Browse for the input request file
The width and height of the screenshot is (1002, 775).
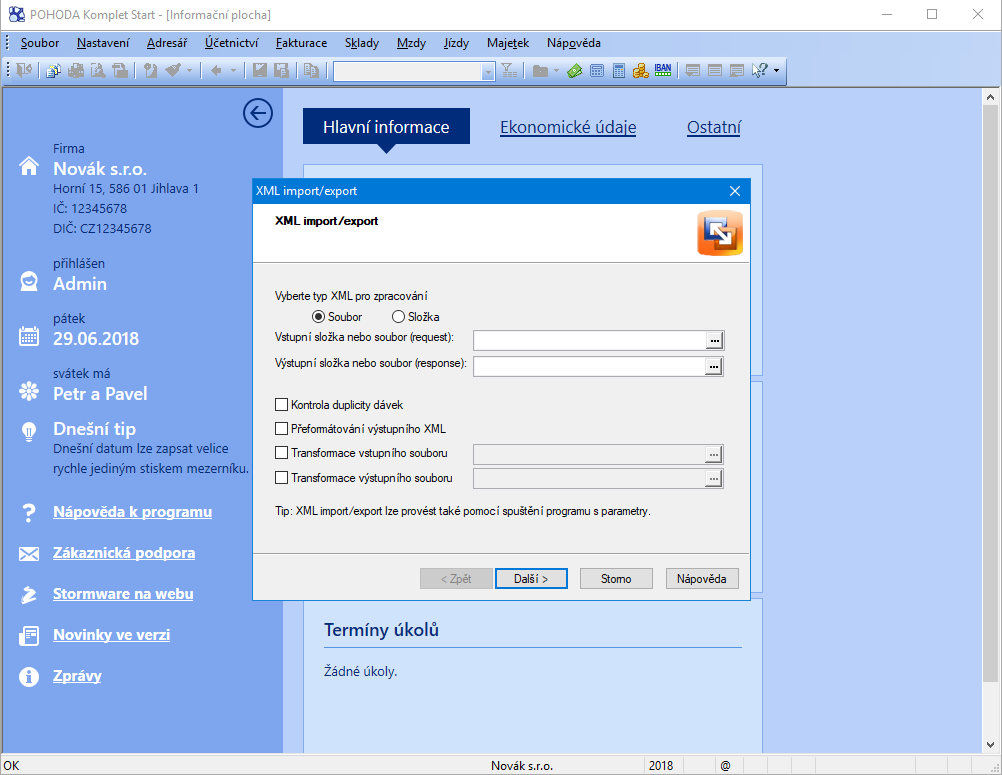[714, 341]
